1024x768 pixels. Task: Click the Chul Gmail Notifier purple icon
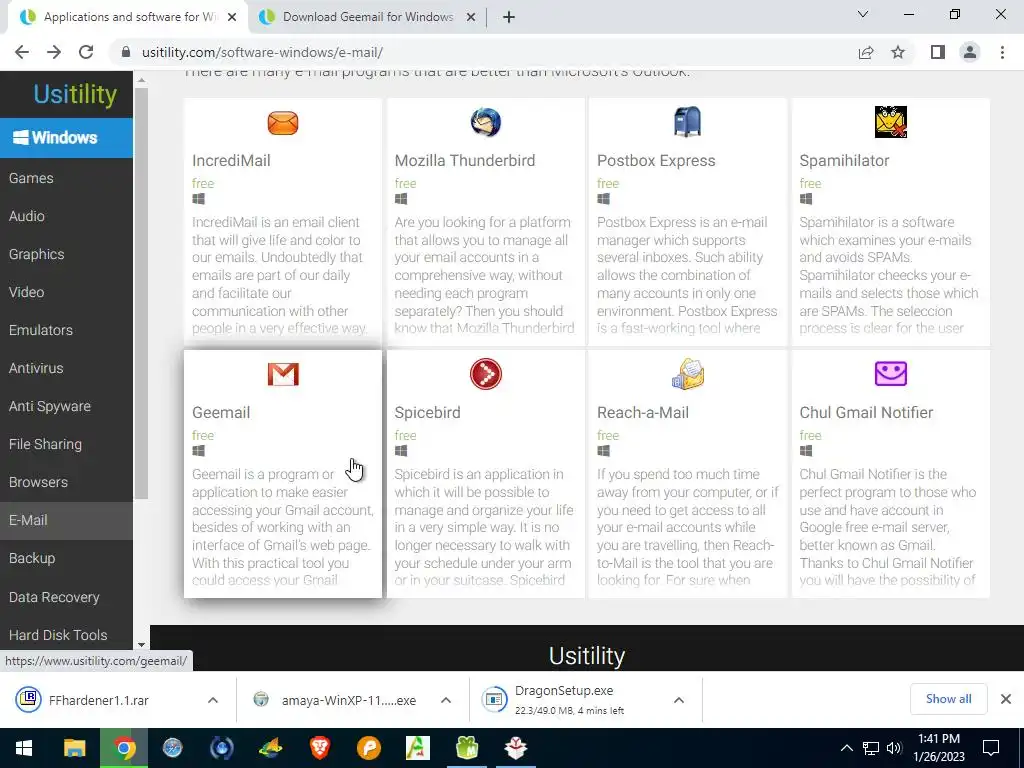(x=890, y=374)
